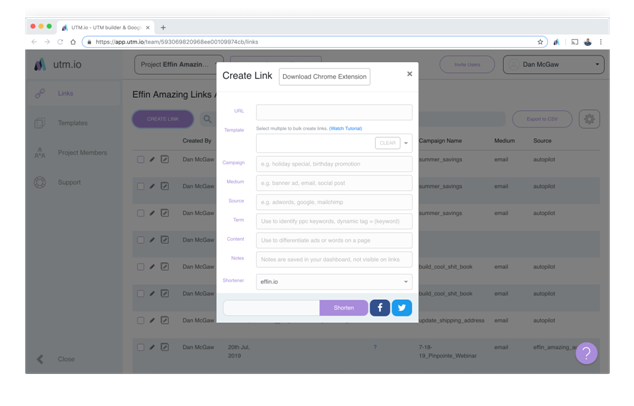Click Close label in sidebar

pos(66,359)
